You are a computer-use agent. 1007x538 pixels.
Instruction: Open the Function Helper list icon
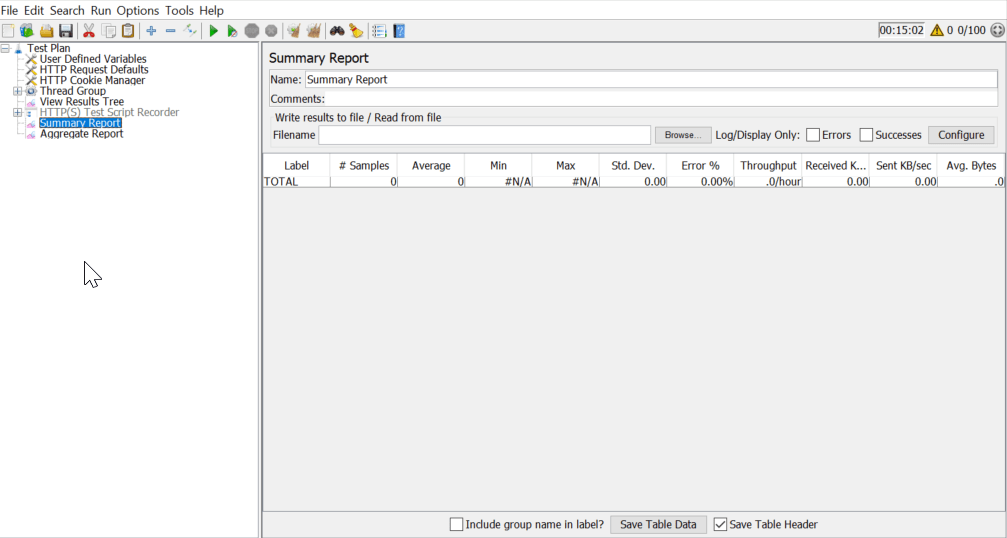tap(379, 31)
